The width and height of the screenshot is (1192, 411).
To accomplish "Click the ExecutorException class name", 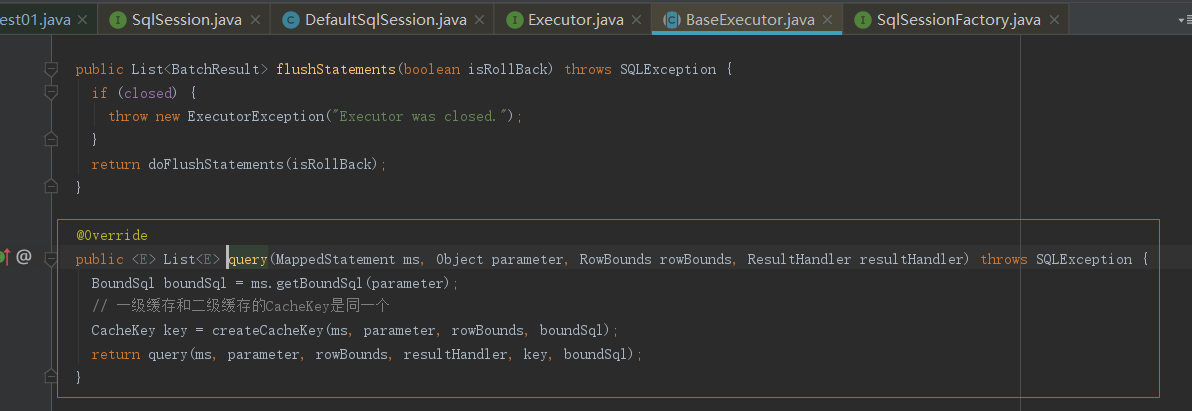I will [255, 116].
